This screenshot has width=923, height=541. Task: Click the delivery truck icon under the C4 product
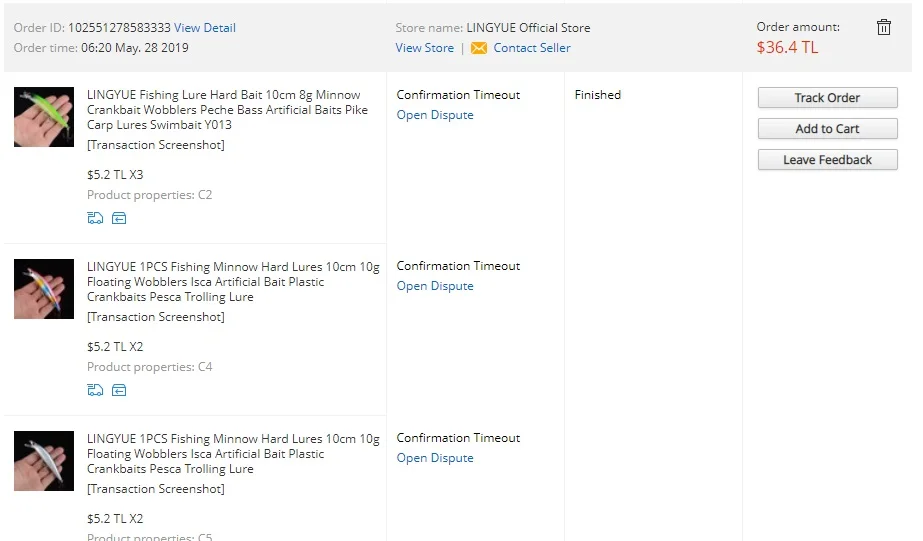95,390
